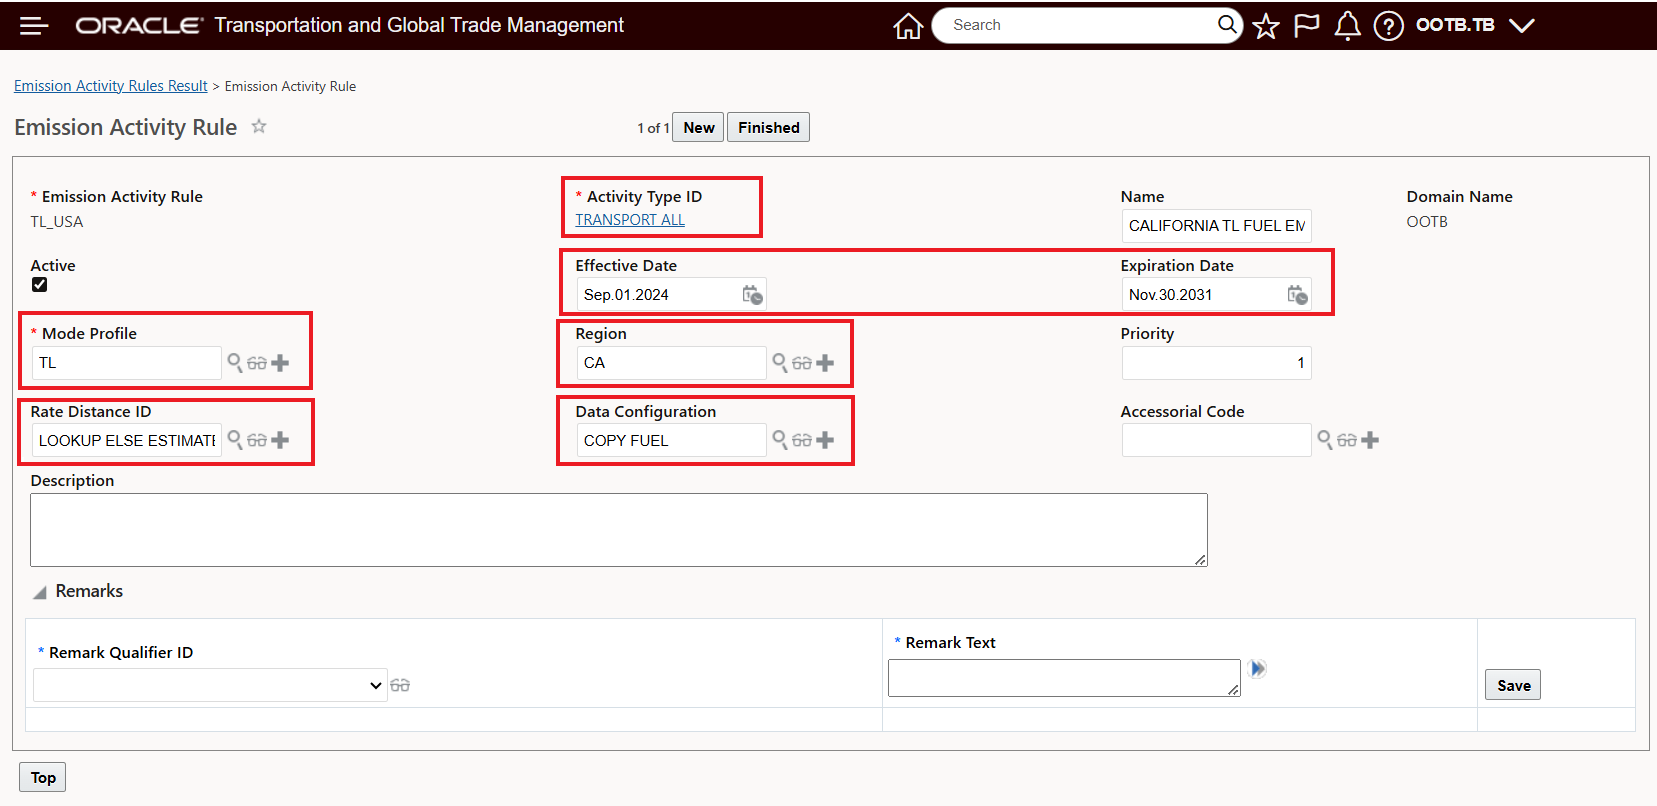The width and height of the screenshot is (1657, 806).
Task: Open the TRANSPORT ALL activity type link
Action: [630, 220]
